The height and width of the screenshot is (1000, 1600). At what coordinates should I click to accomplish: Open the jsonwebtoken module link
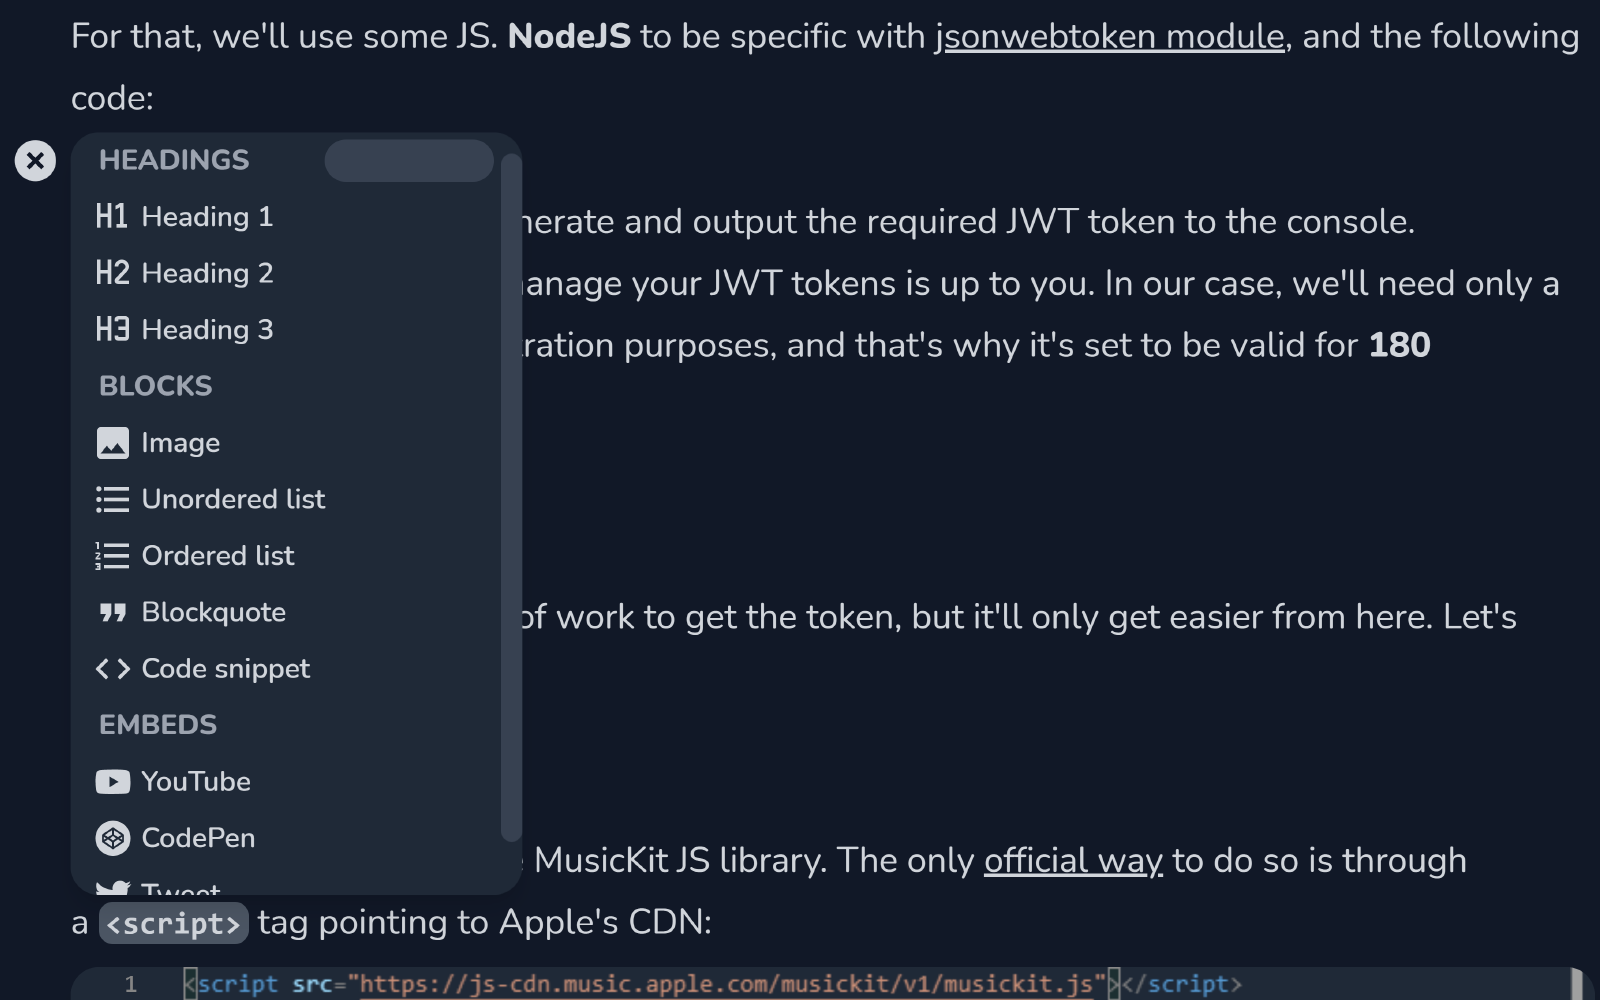1109,37
